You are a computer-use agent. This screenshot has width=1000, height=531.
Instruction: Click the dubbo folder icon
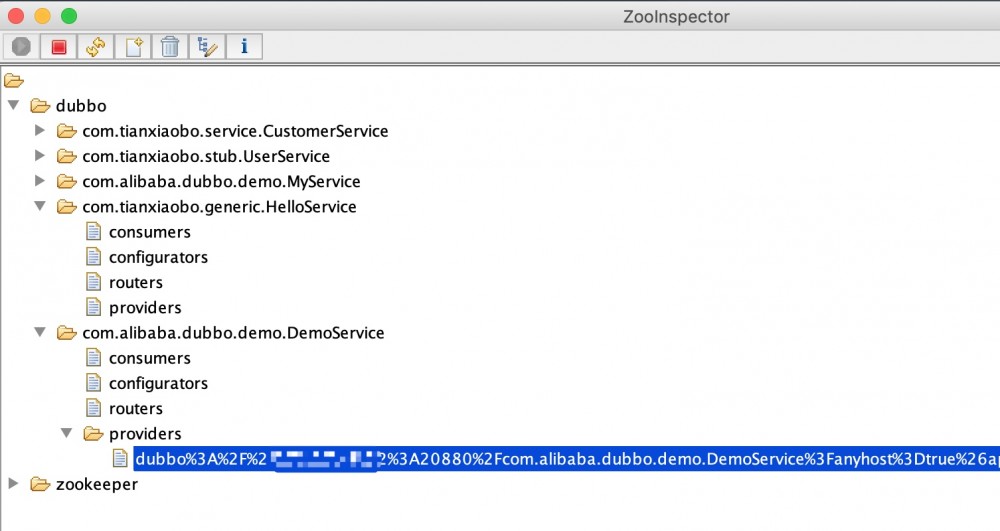40,106
